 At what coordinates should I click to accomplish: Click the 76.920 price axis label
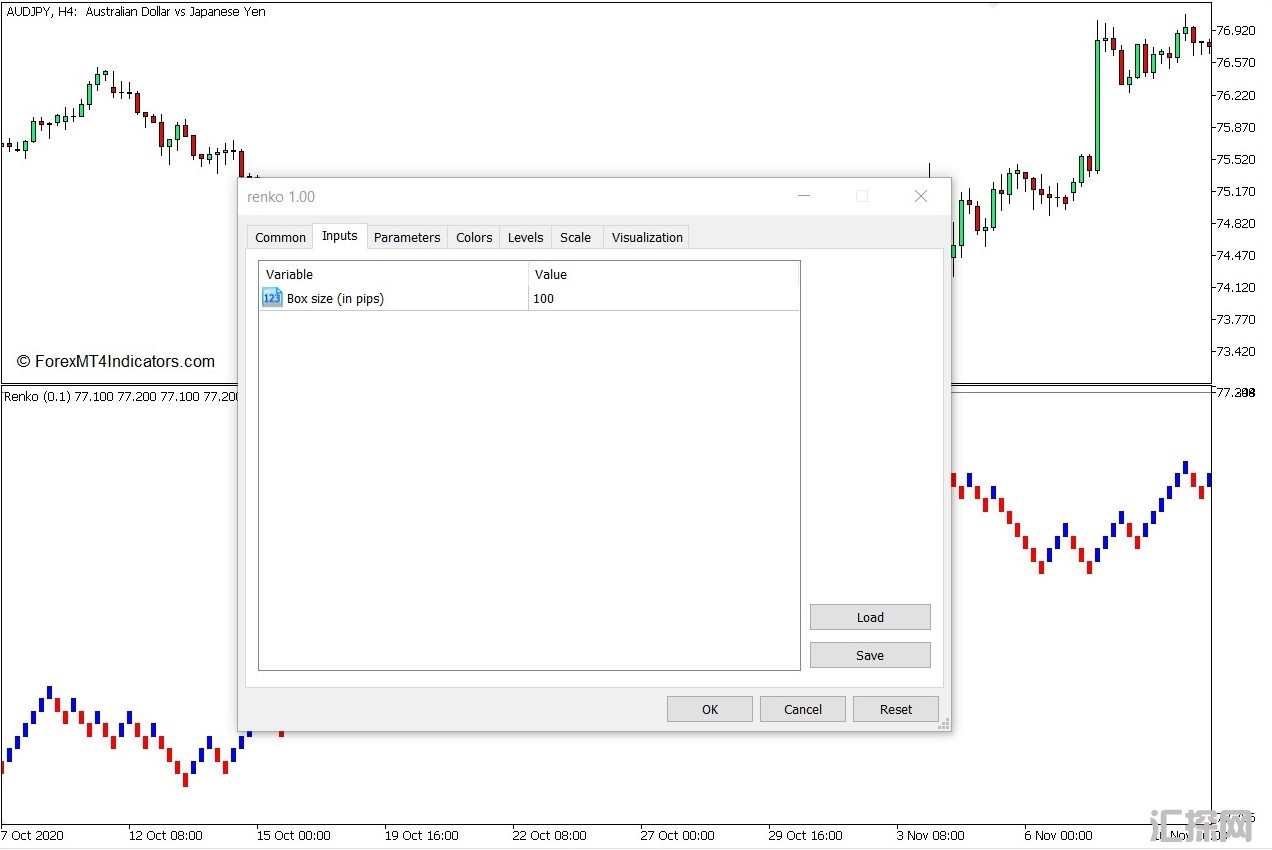1235,31
